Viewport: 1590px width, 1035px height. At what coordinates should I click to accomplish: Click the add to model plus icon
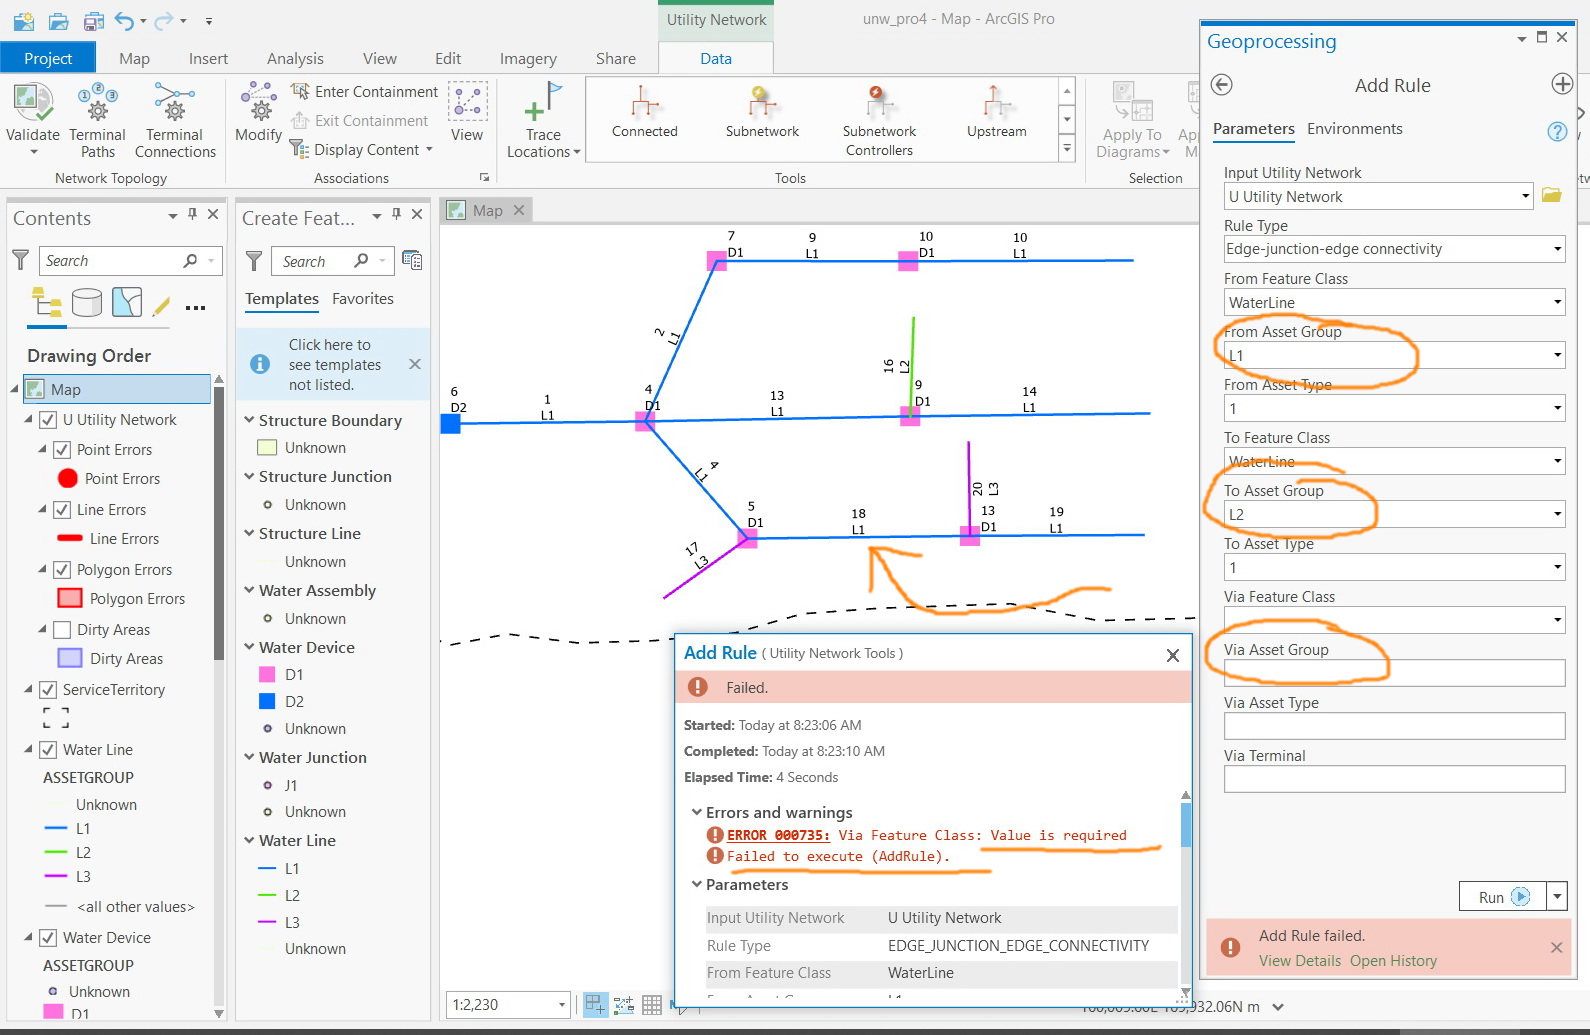[1562, 84]
